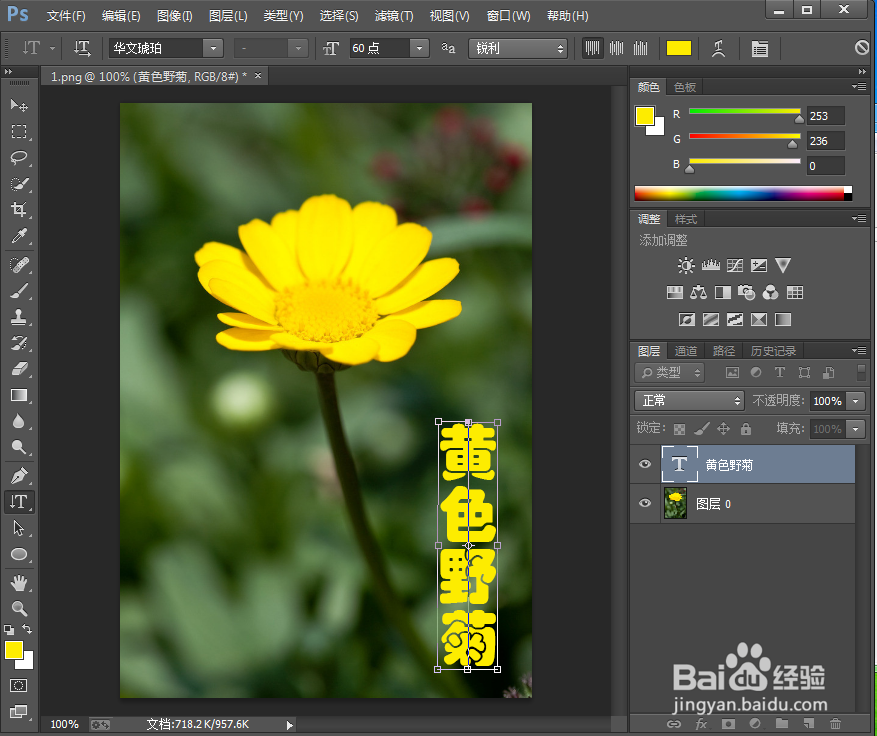877x736 pixels.
Task: Open font style dropdown
Action: pos(299,49)
